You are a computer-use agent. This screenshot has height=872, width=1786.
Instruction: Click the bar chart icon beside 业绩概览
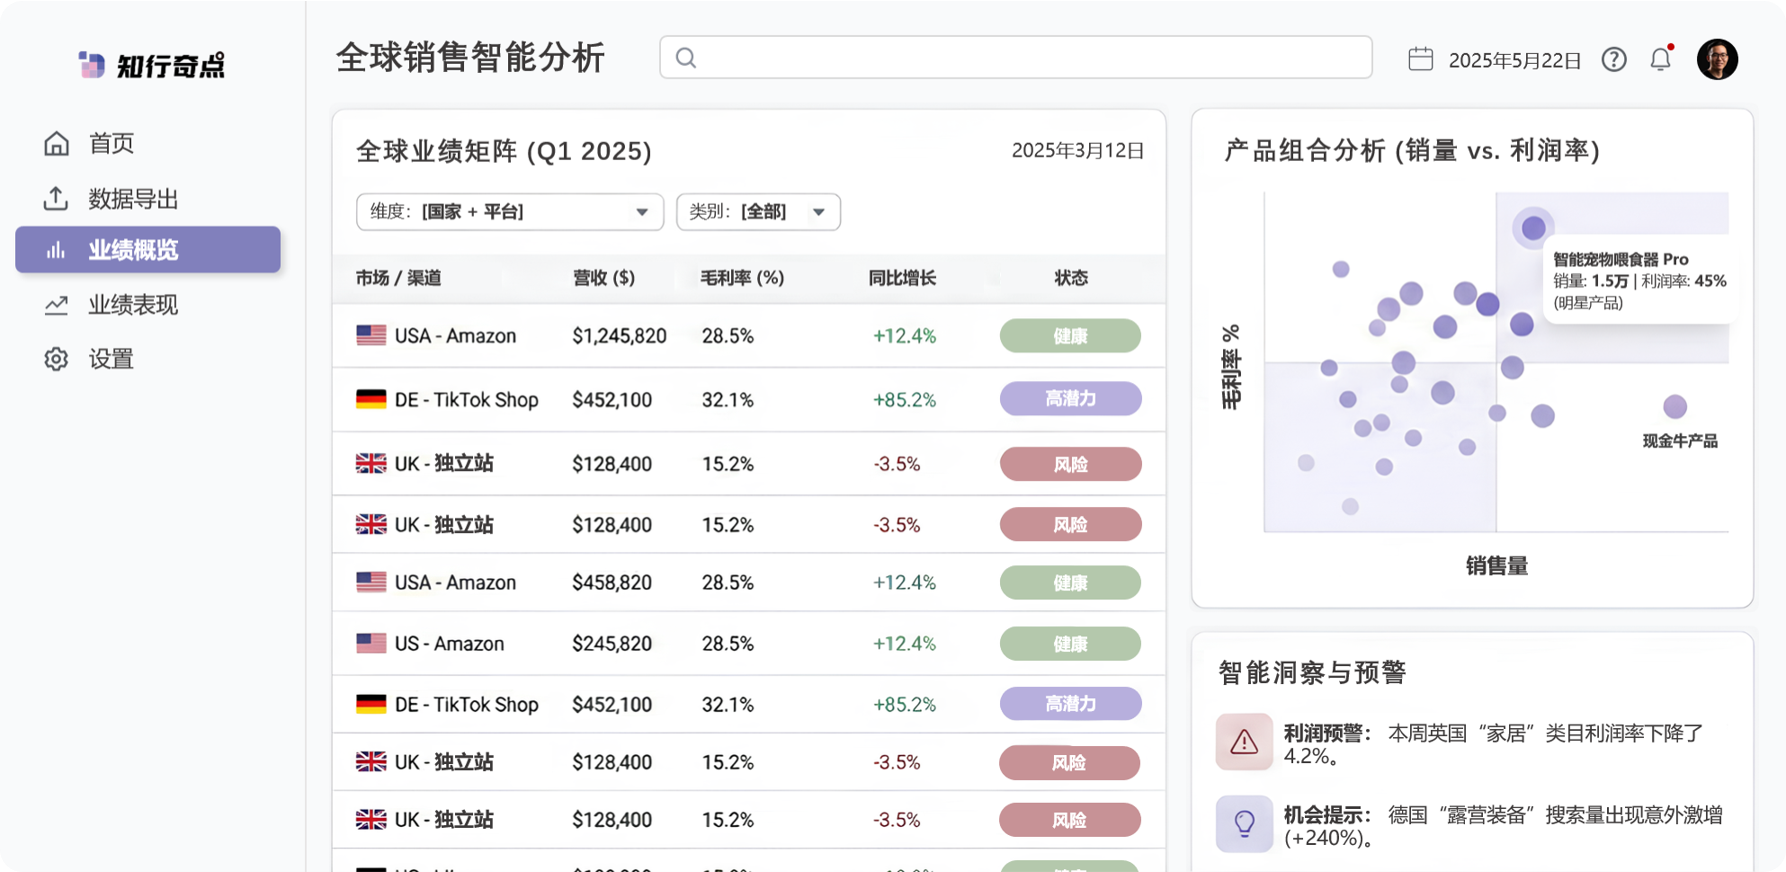click(56, 250)
